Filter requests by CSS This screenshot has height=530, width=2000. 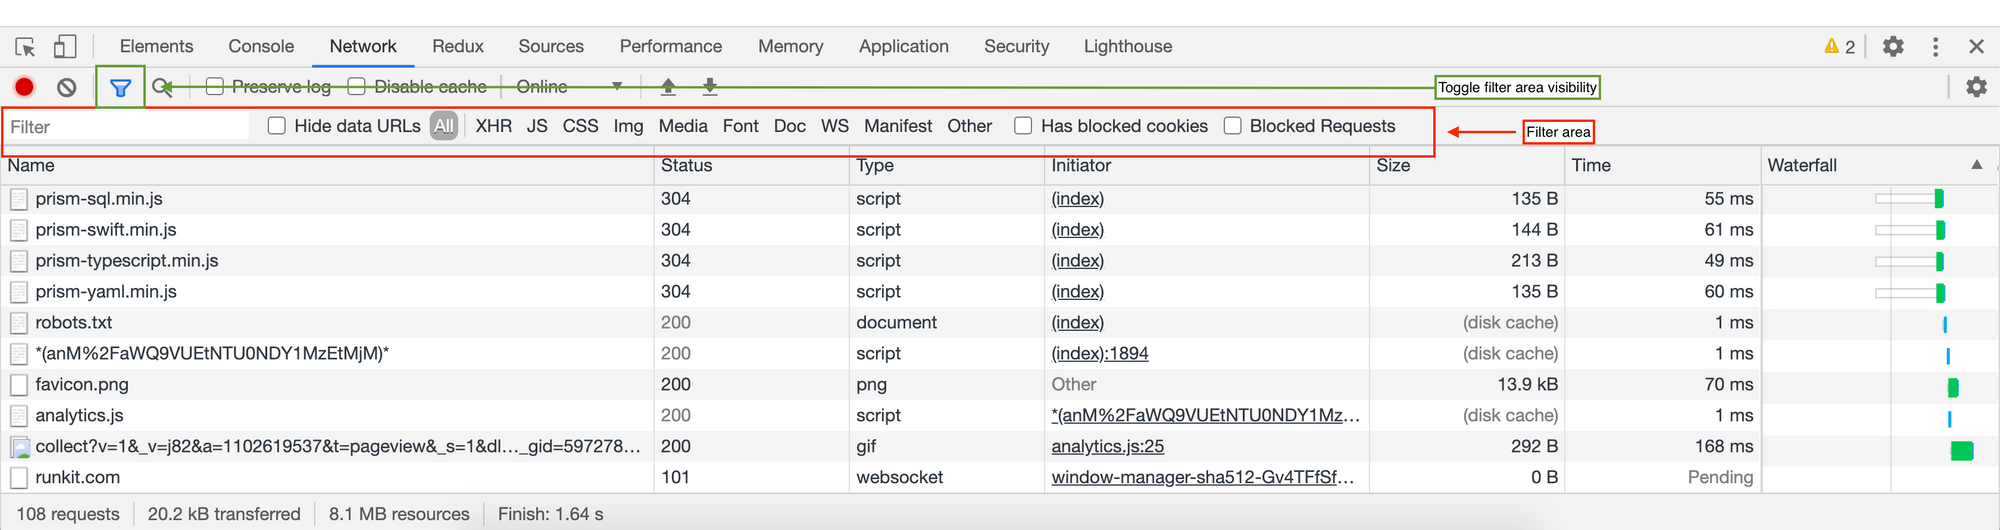(x=580, y=126)
